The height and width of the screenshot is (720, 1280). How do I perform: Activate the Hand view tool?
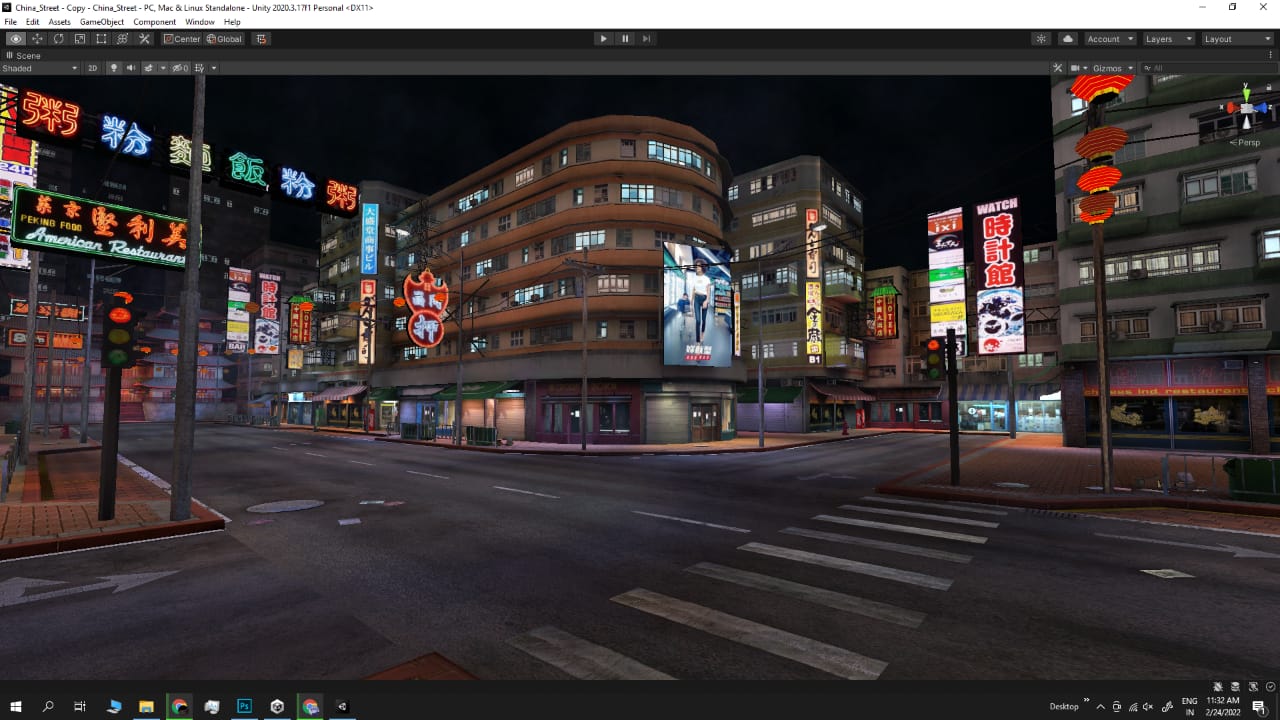click(x=16, y=39)
